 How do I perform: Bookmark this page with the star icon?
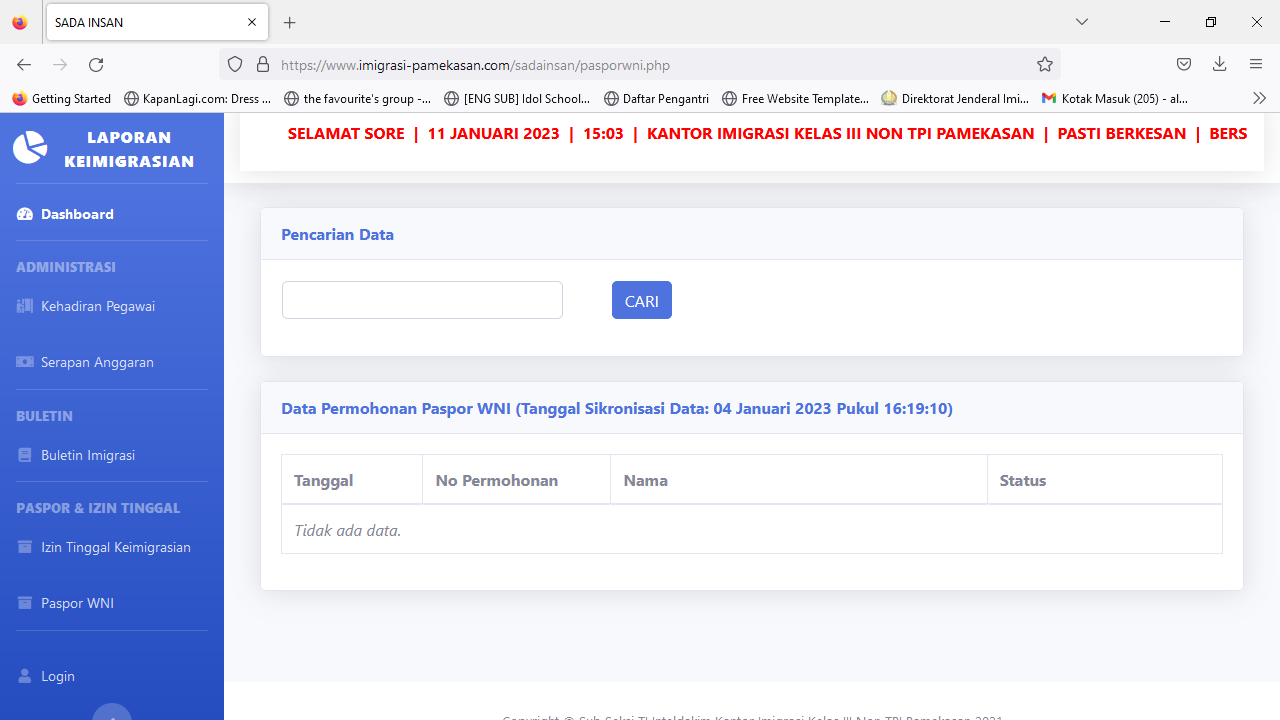[1045, 65]
